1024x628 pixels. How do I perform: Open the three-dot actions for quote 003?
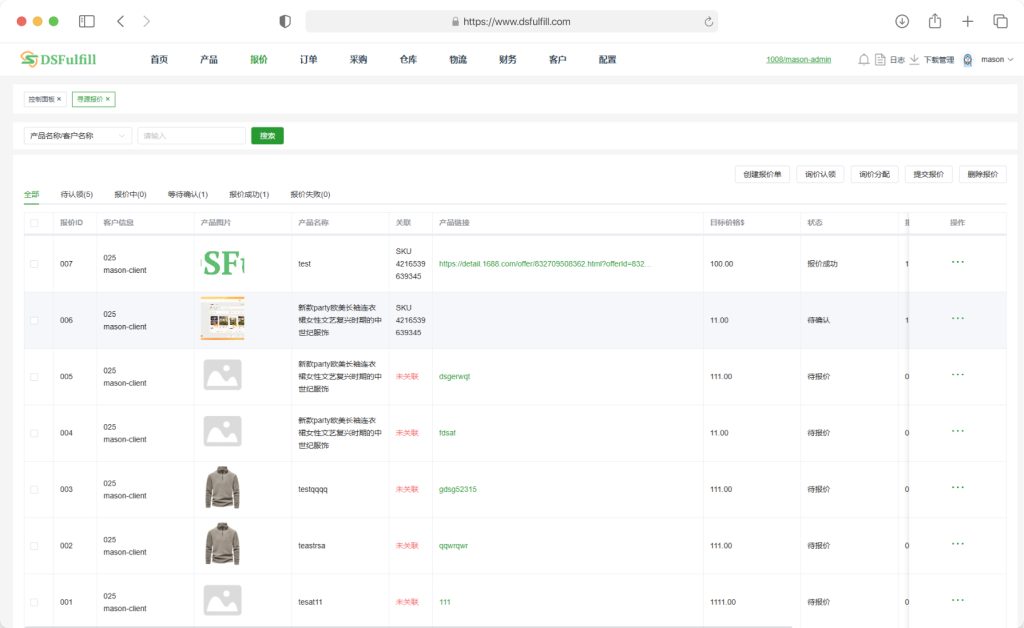[x=957, y=488]
